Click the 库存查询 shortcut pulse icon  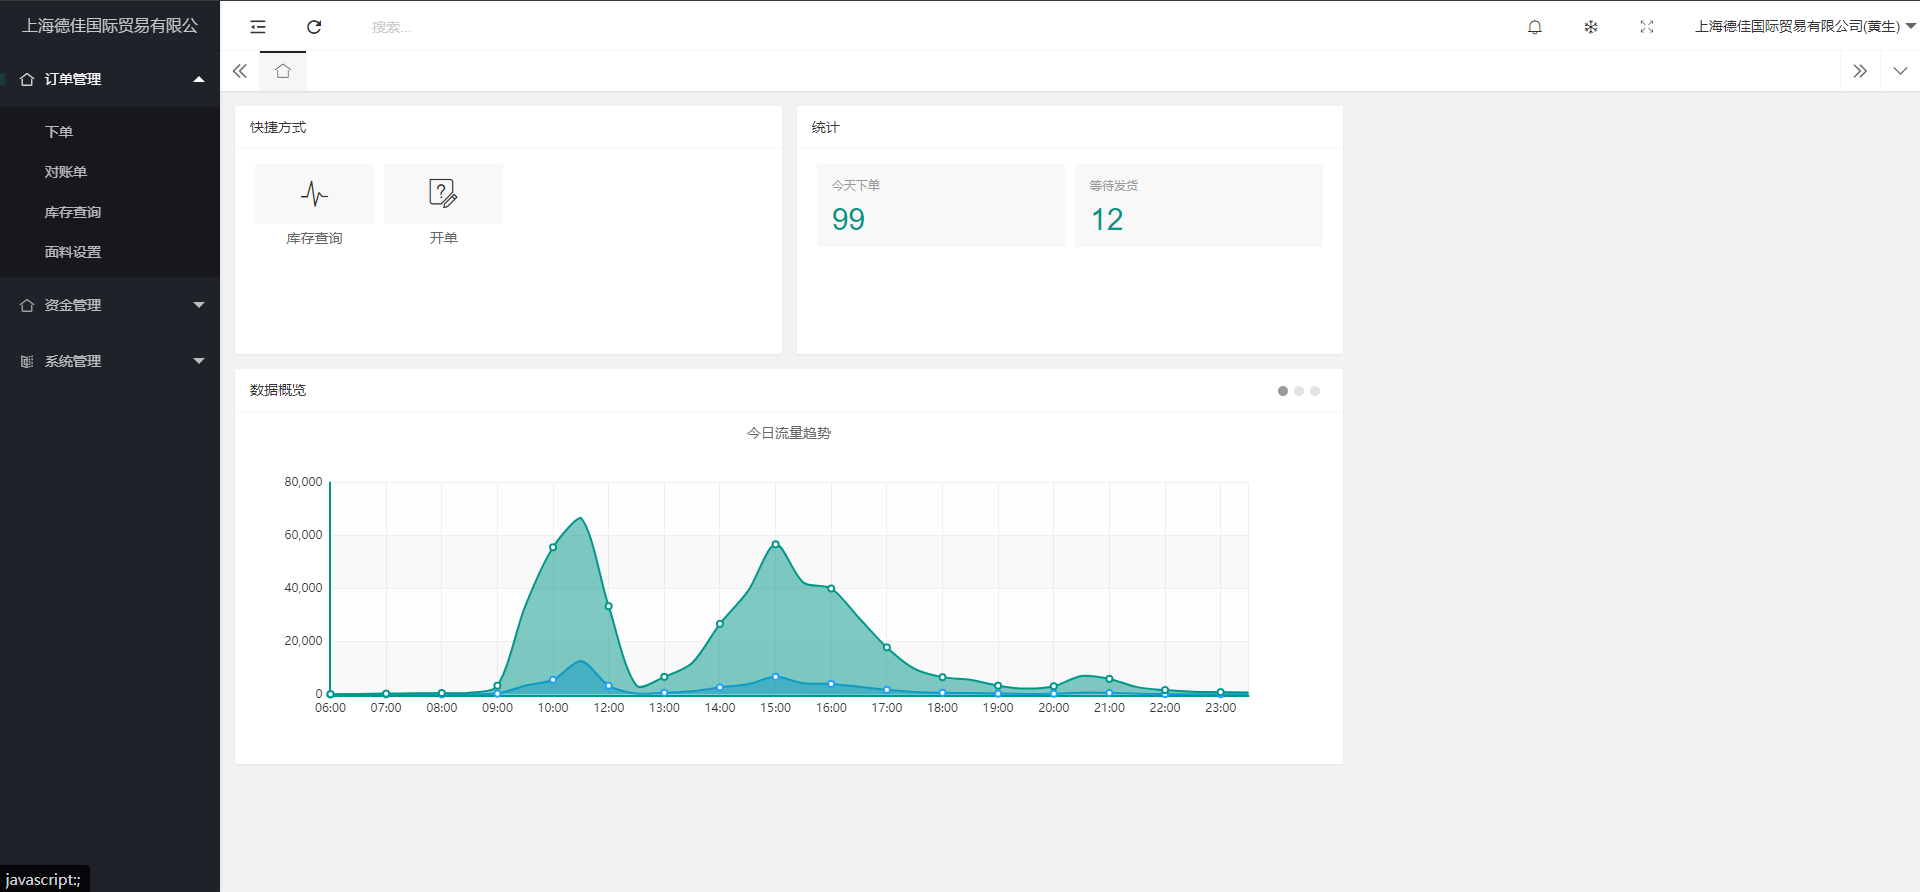tap(314, 193)
